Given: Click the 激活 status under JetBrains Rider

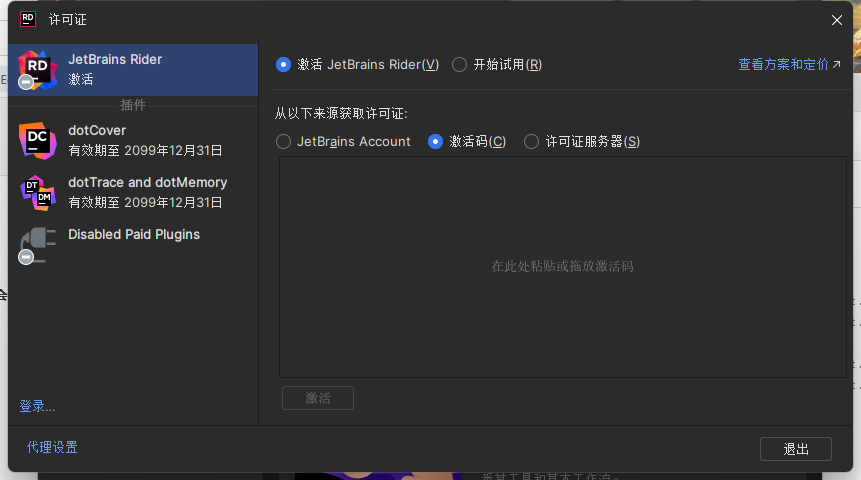Looking at the screenshot, I should (x=81, y=80).
